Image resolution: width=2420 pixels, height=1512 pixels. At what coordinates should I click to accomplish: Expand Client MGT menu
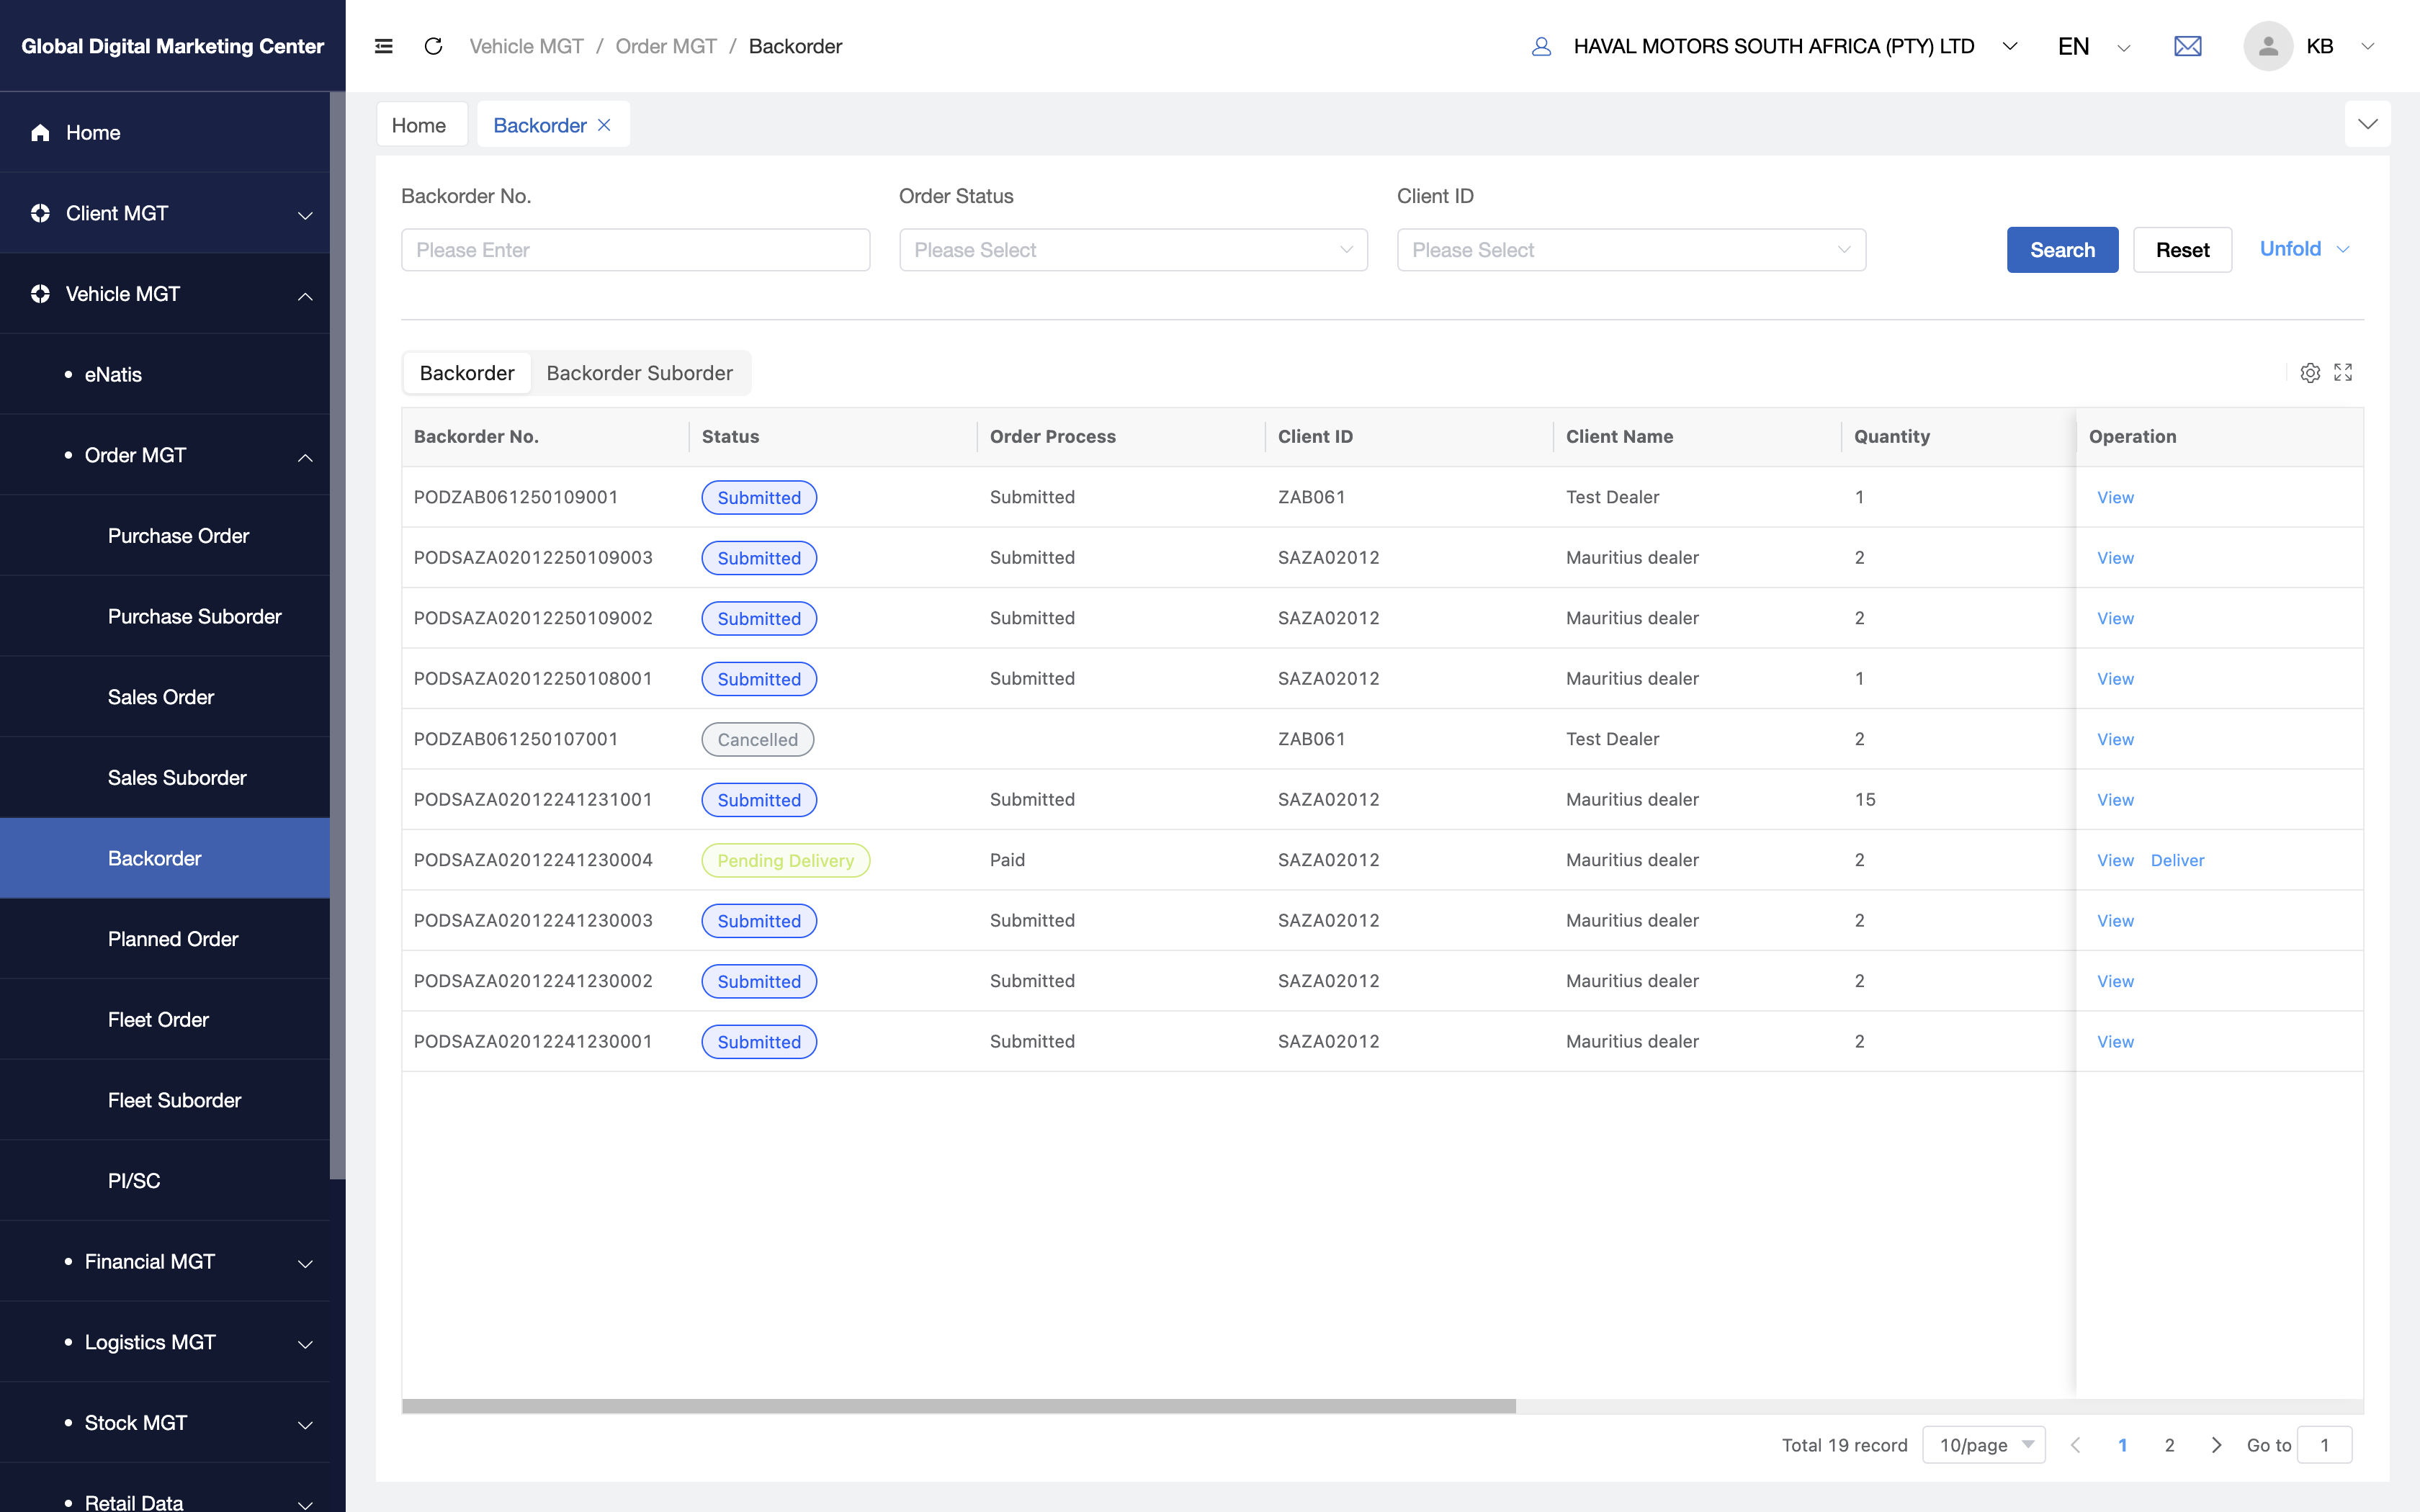[x=305, y=215]
